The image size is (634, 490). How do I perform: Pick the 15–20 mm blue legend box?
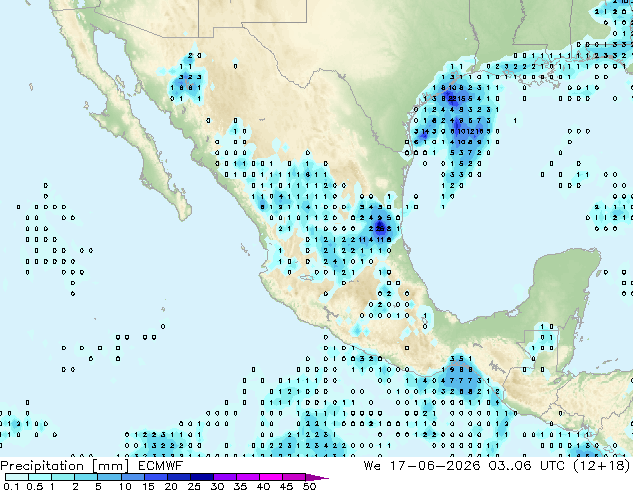click(156, 477)
